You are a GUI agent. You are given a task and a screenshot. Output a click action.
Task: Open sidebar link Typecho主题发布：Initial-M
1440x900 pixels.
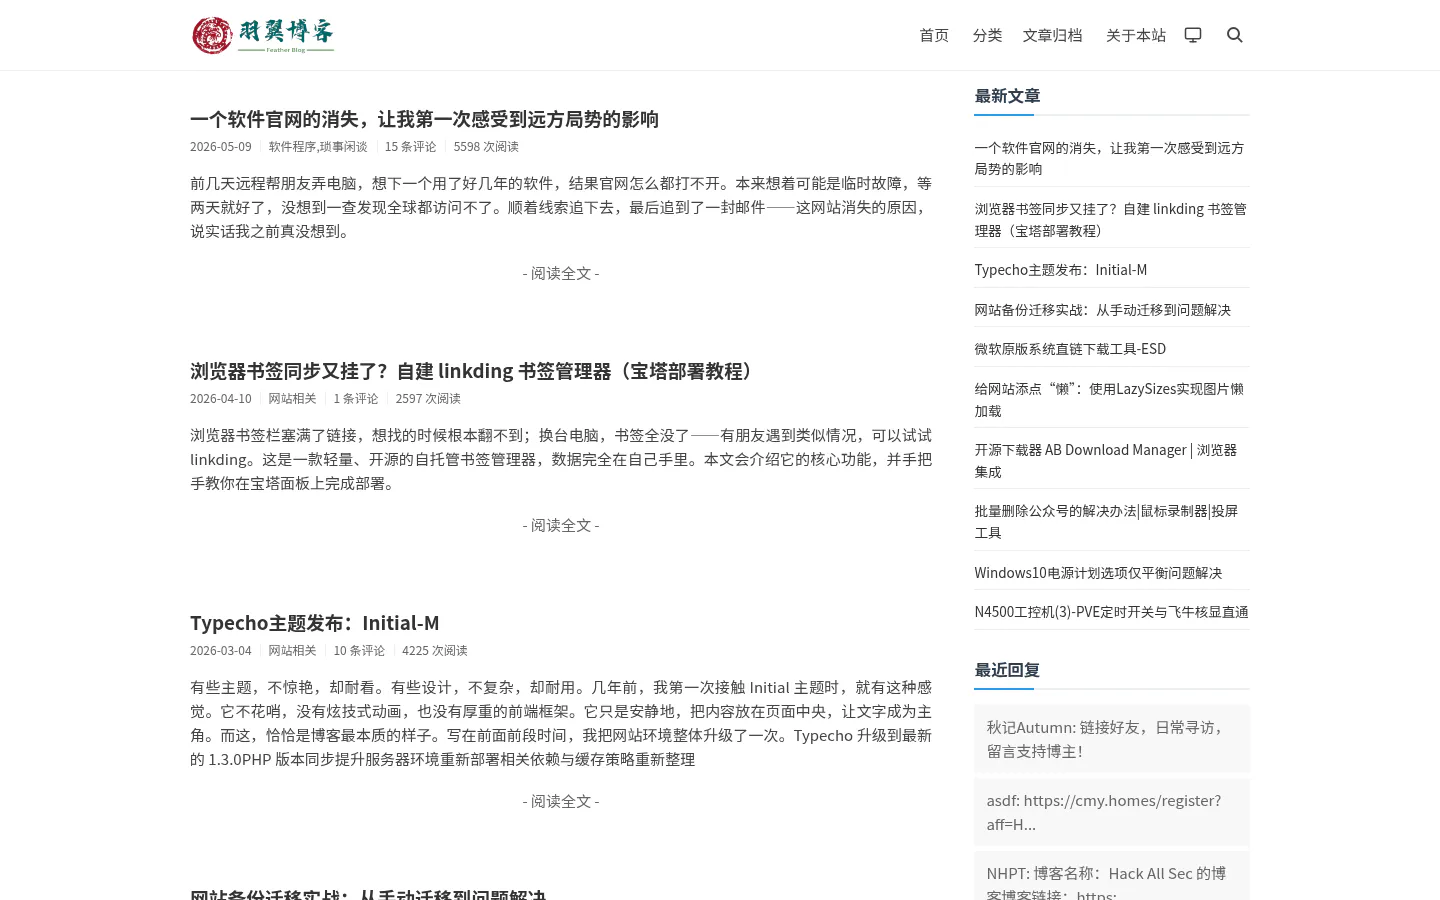point(1061,270)
